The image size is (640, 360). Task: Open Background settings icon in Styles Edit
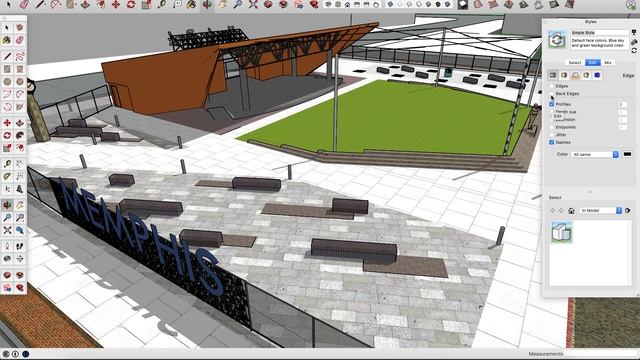point(575,75)
